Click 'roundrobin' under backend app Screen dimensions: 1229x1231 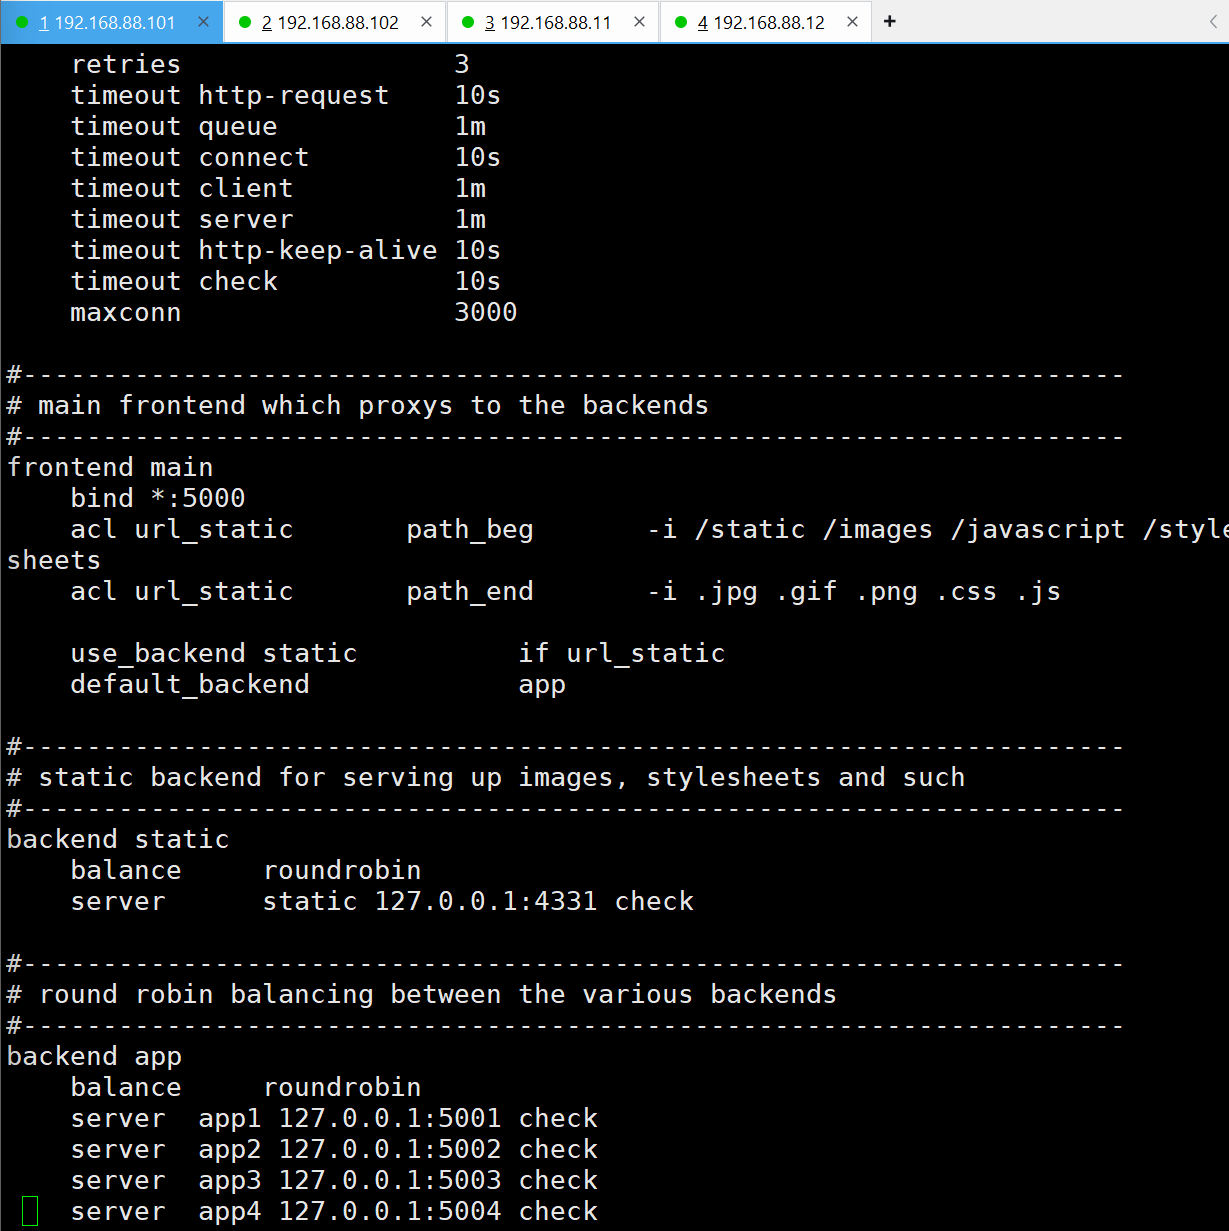[342, 1087]
